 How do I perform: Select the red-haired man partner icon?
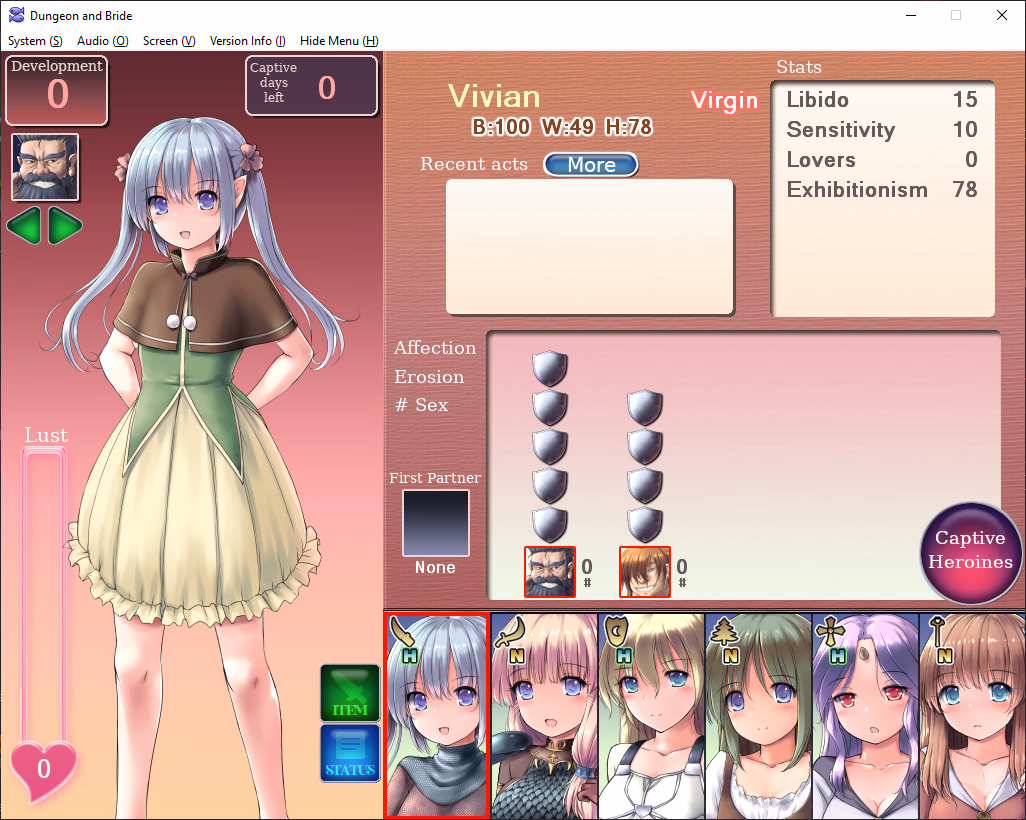pos(645,572)
